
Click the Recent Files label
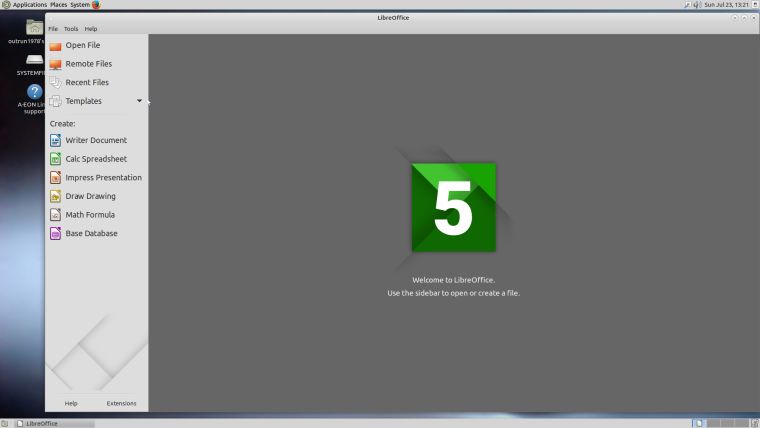87,82
